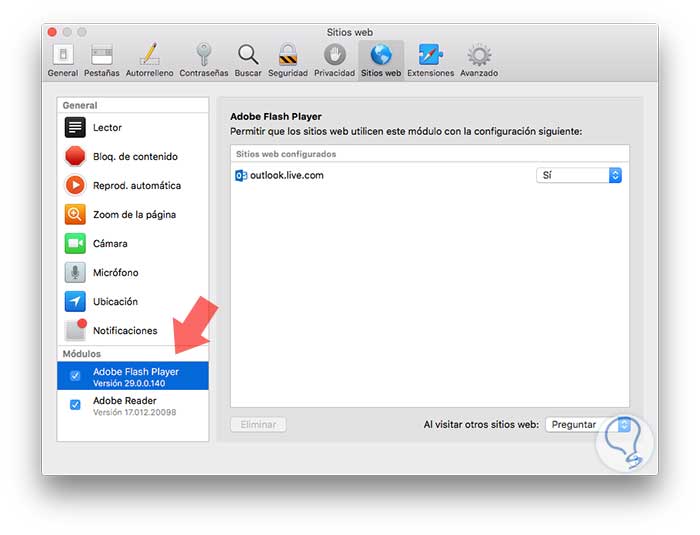Select Bloq. de contenido stop-sign icon
This screenshot has width=700, height=535.
[x=75, y=156]
